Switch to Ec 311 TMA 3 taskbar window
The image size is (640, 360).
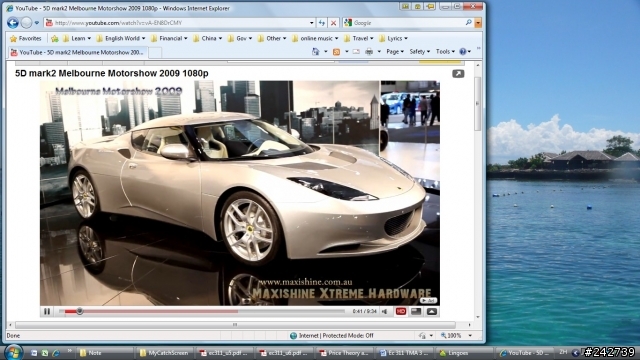[405, 353]
